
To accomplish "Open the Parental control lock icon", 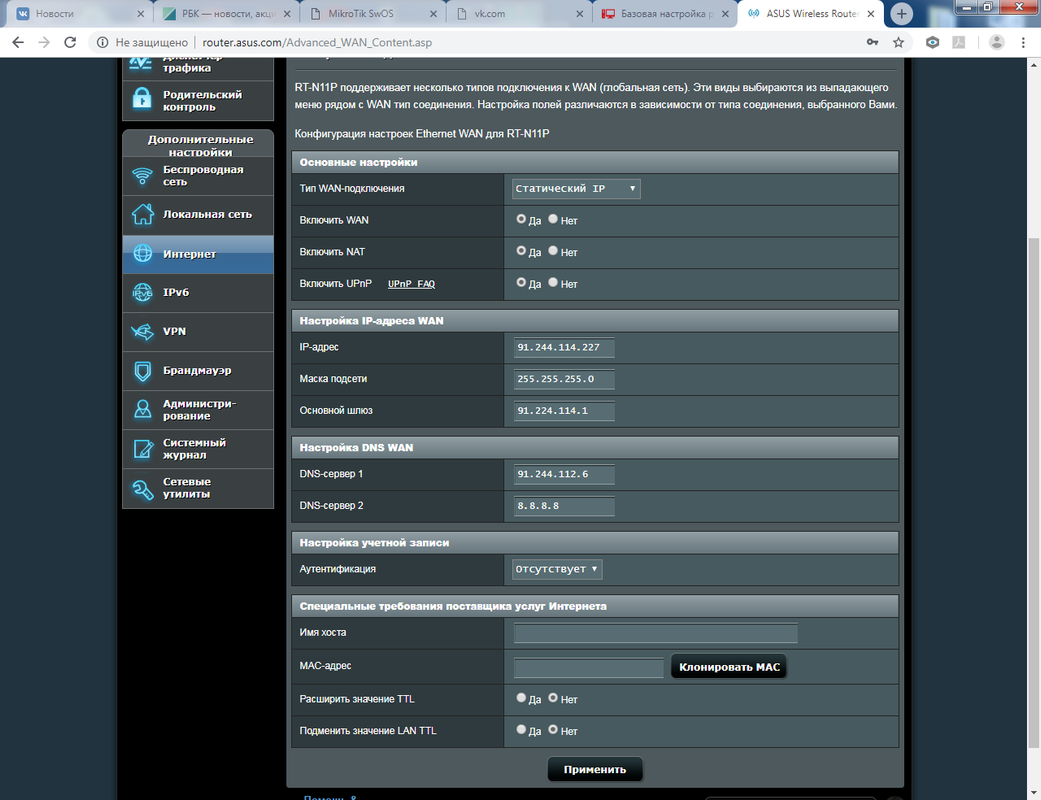I will 141,100.
